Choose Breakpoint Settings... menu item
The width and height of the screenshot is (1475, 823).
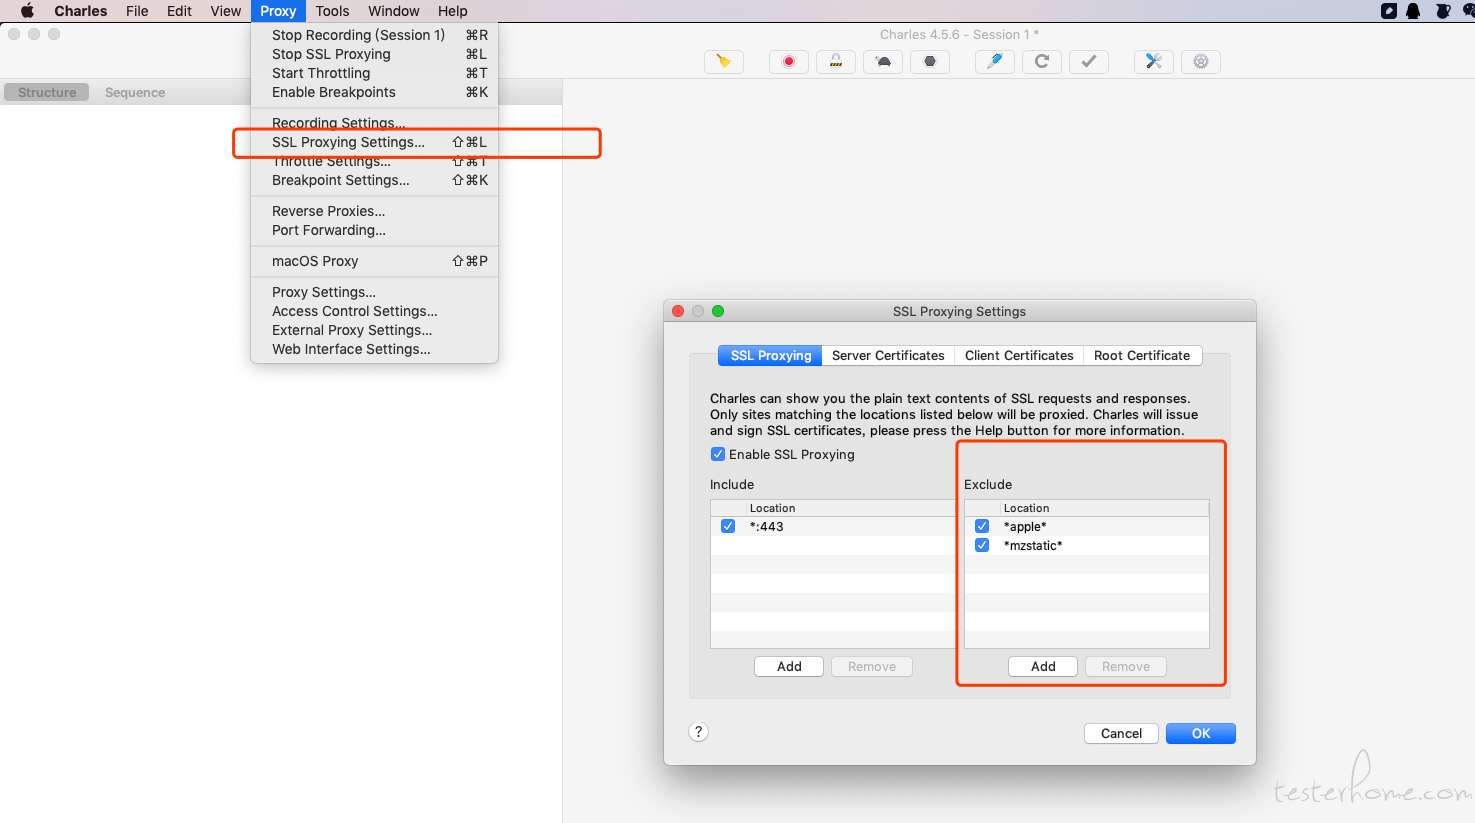point(374,180)
